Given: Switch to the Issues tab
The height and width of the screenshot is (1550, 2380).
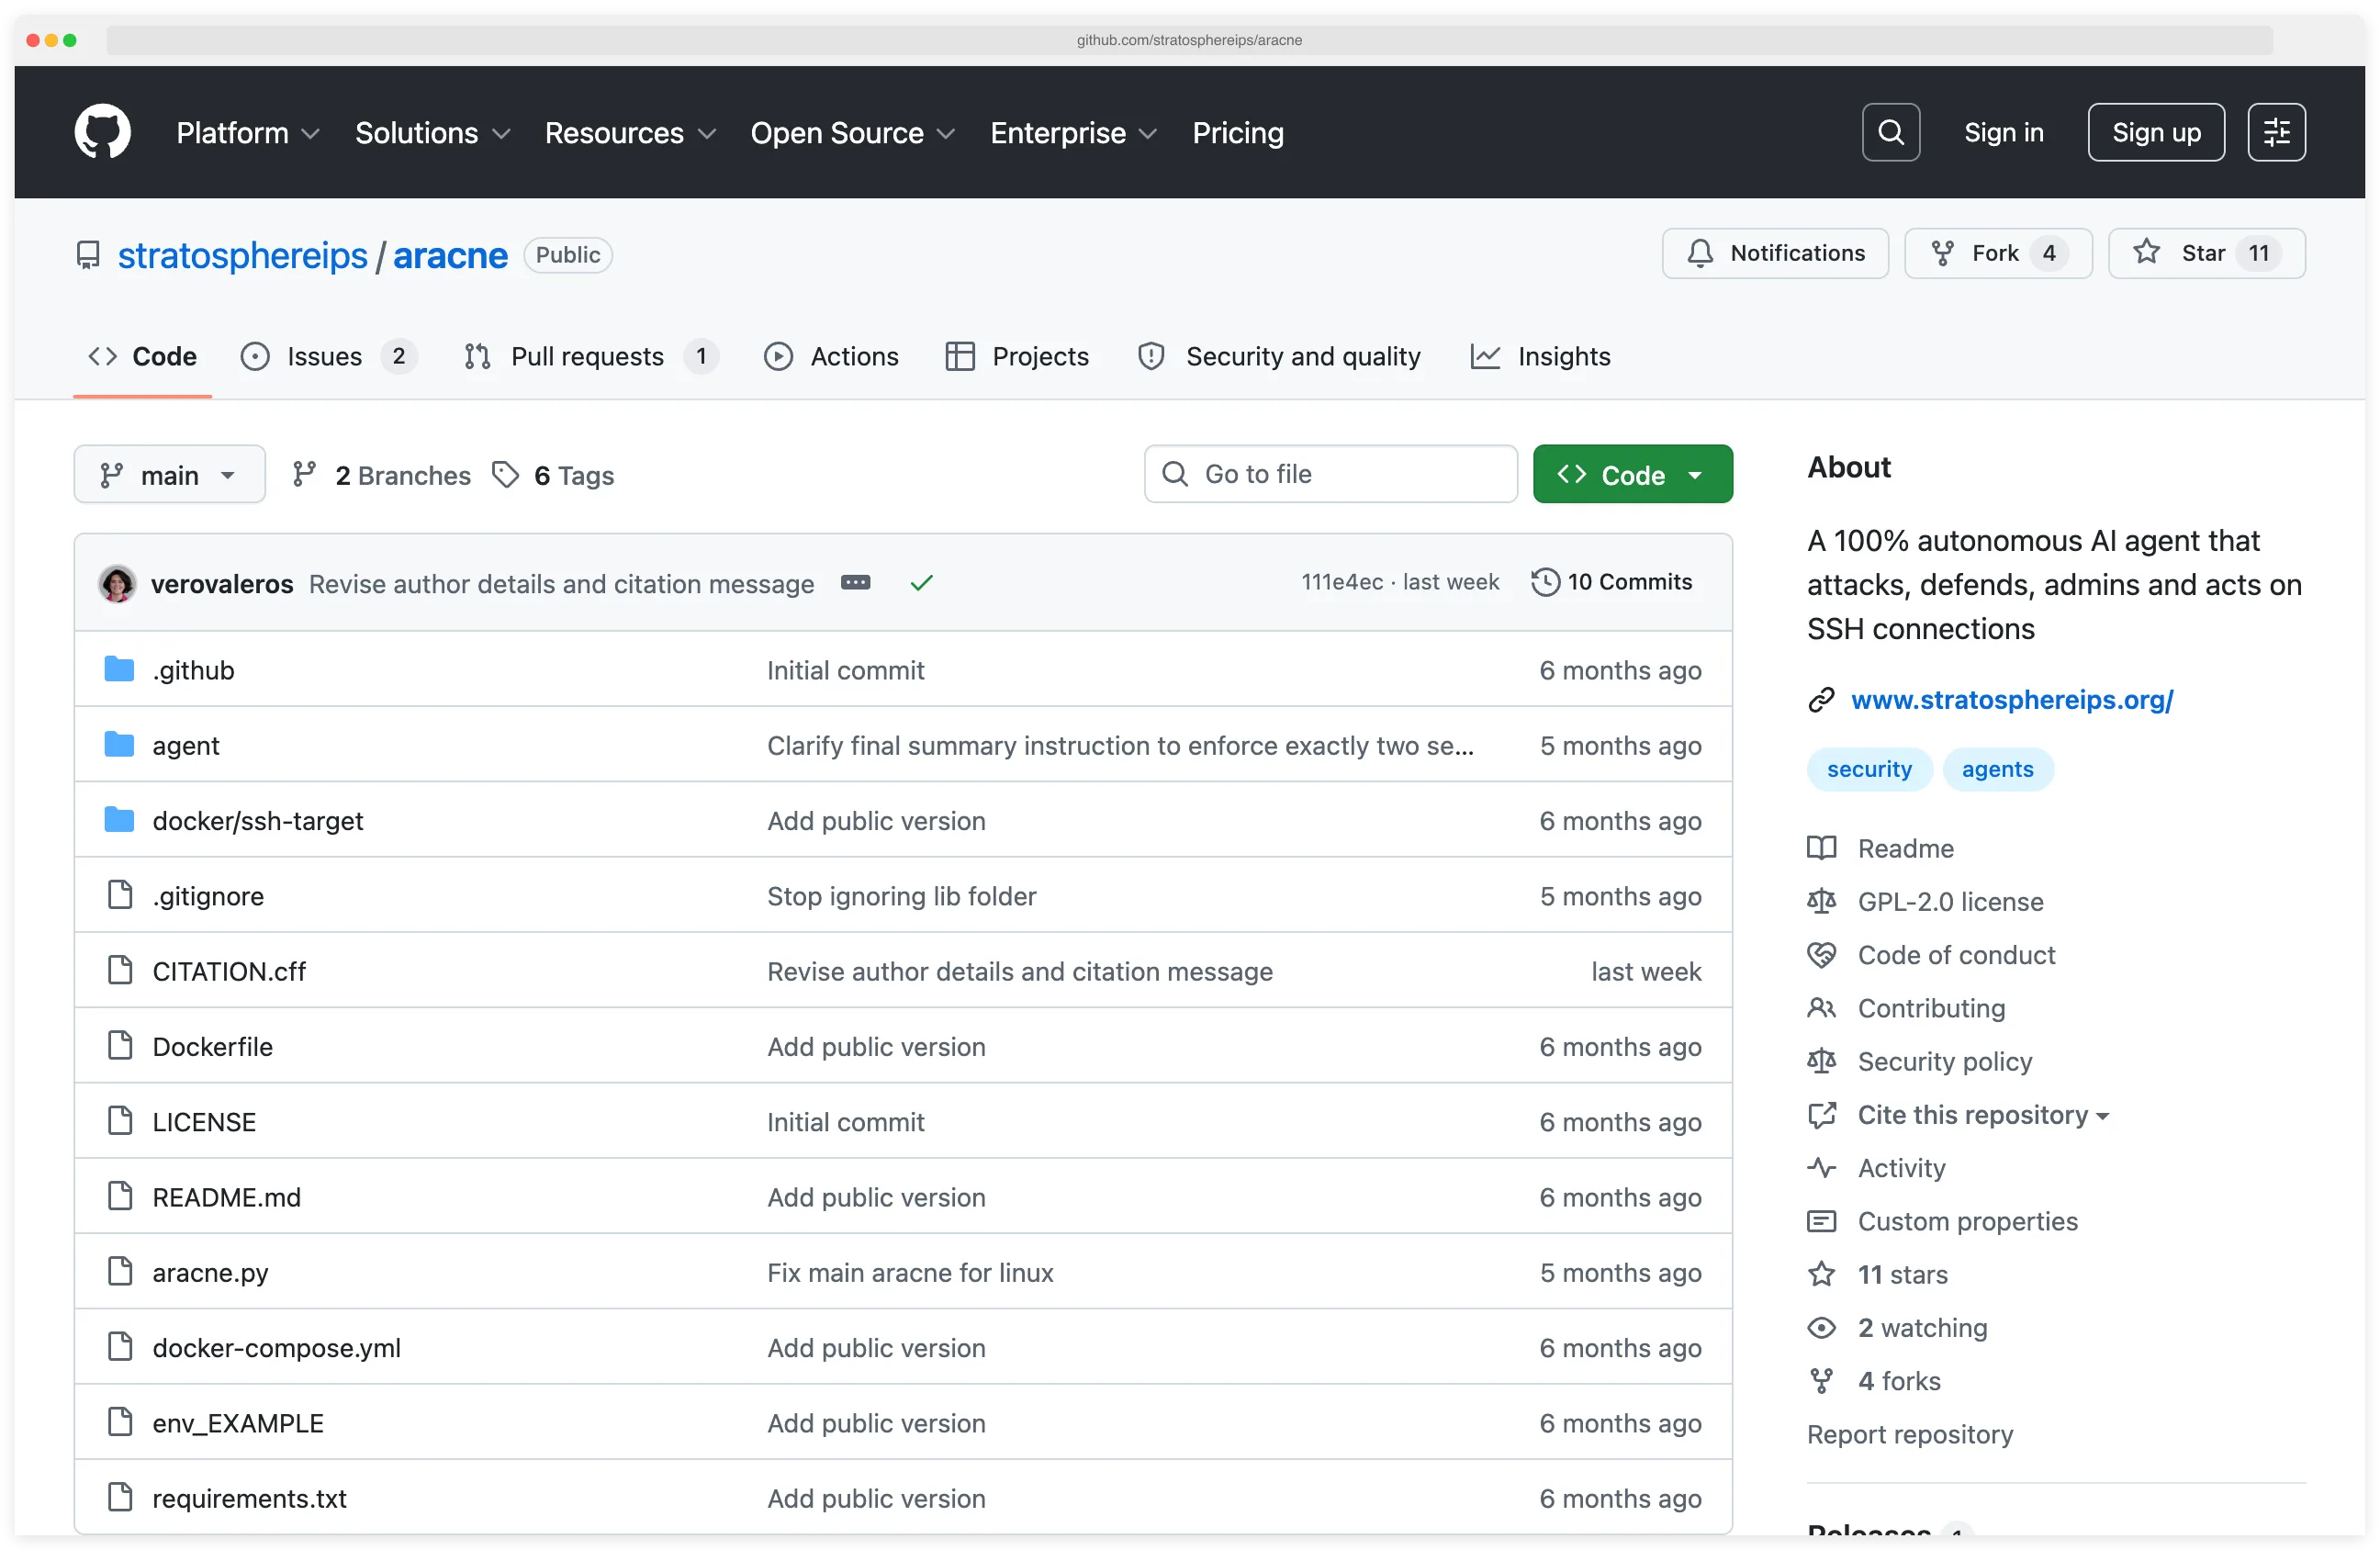Looking at the screenshot, I should pos(323,356).
